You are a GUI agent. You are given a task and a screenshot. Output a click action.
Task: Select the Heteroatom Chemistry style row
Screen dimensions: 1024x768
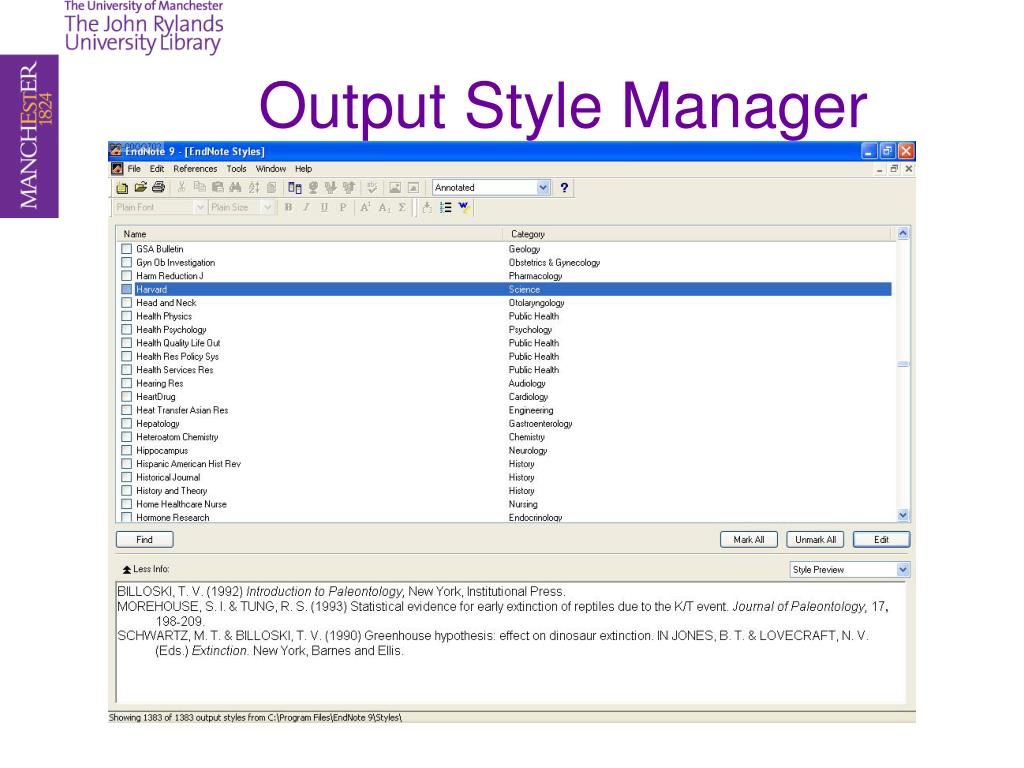click(x=504, y=437)
